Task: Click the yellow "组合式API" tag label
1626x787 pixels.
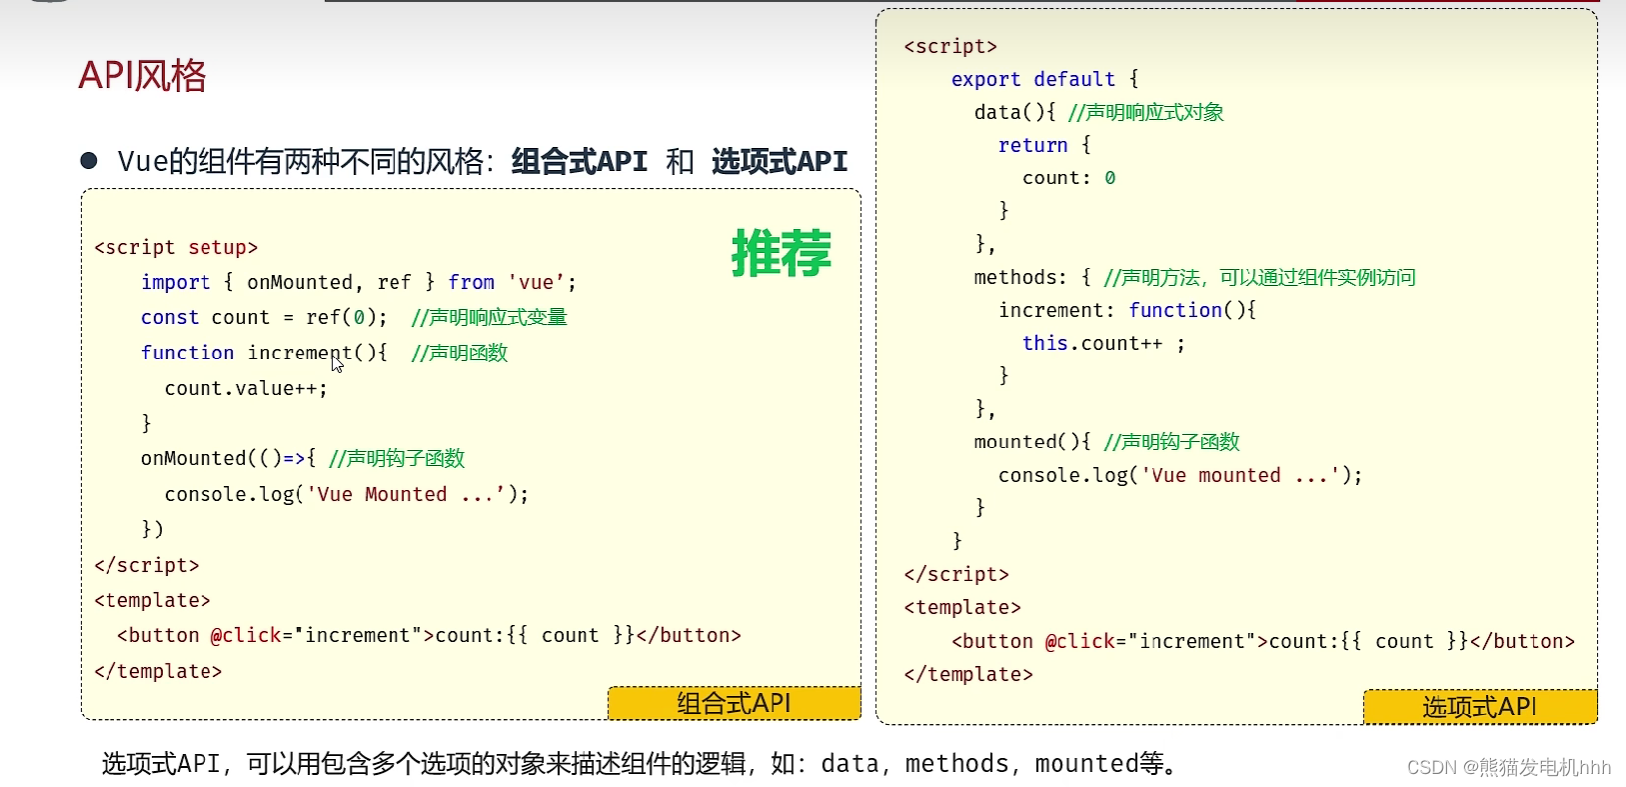Action: 734,703
